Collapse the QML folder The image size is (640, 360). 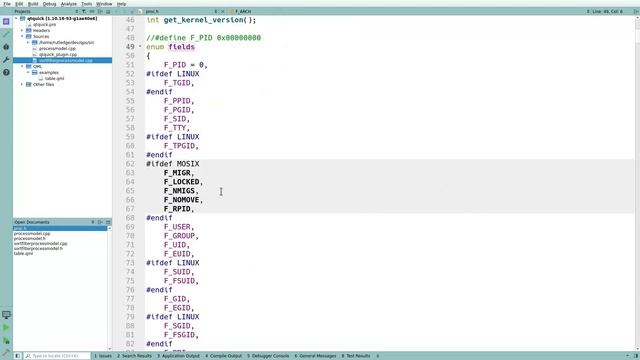click(x=22, y=66)
